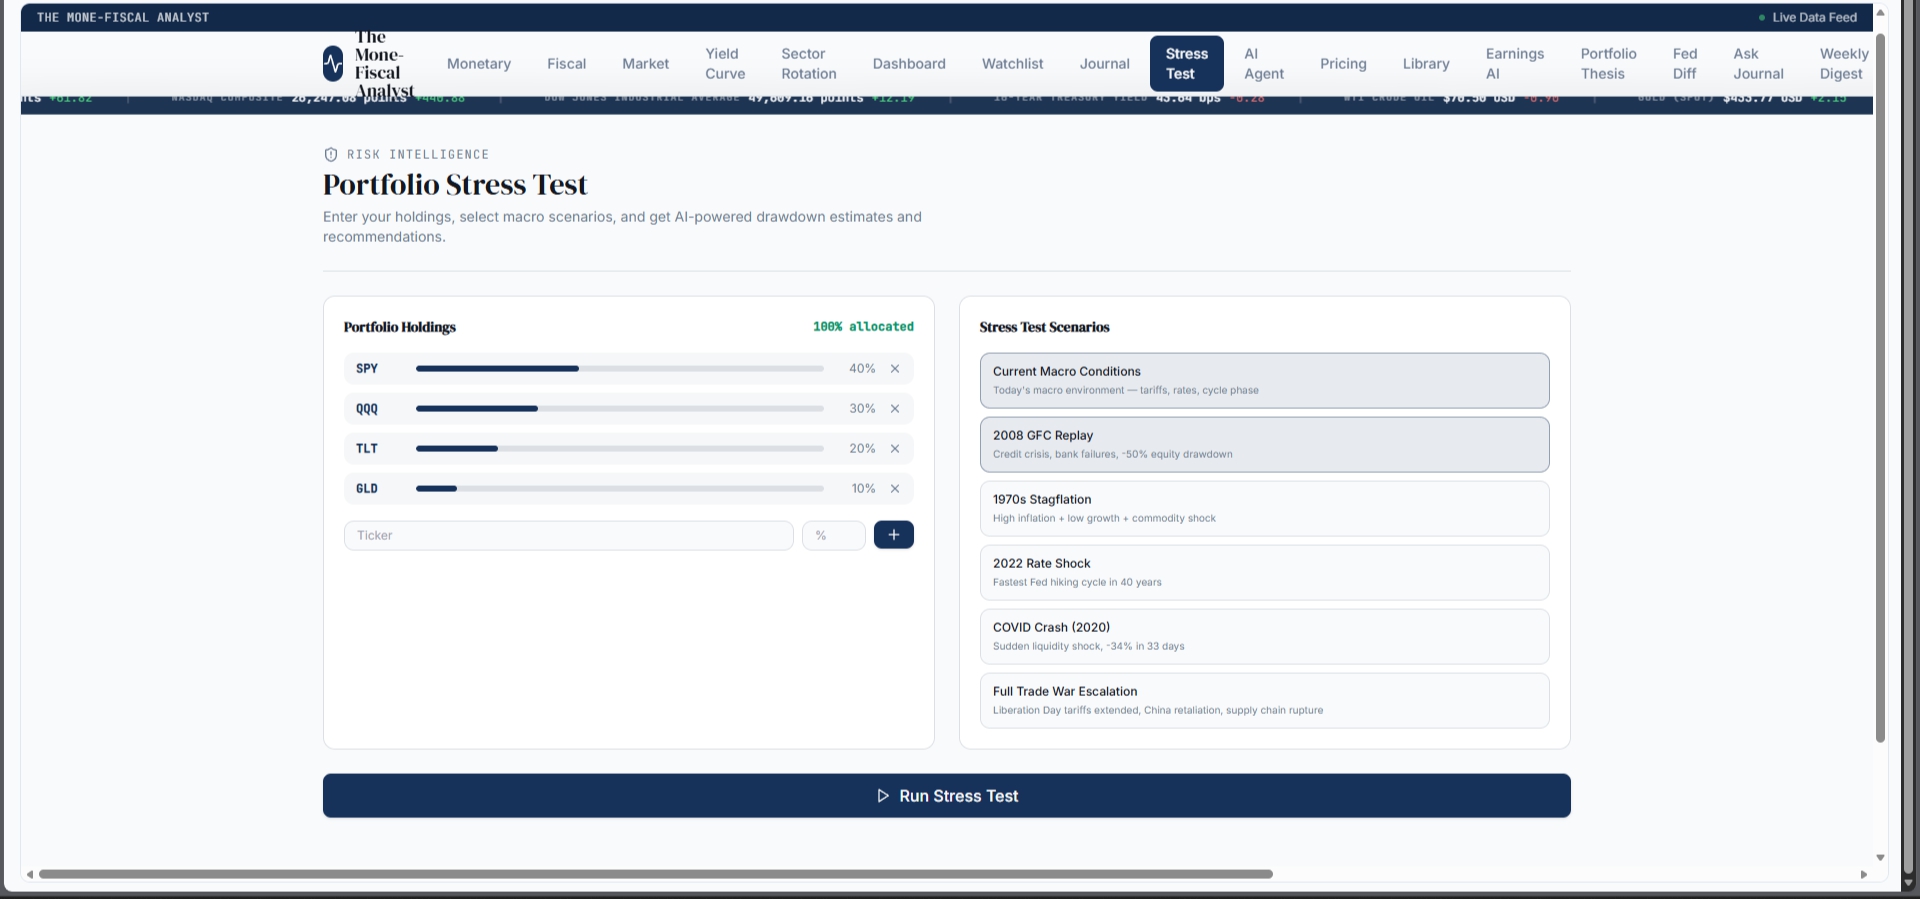
Task: Select the COVID Crash (2020) scenario
Action: click(1264, 636)
